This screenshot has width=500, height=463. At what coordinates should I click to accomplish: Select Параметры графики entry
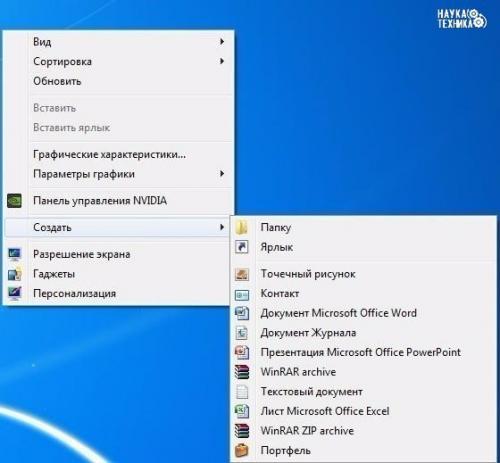[x=118, y=174]
